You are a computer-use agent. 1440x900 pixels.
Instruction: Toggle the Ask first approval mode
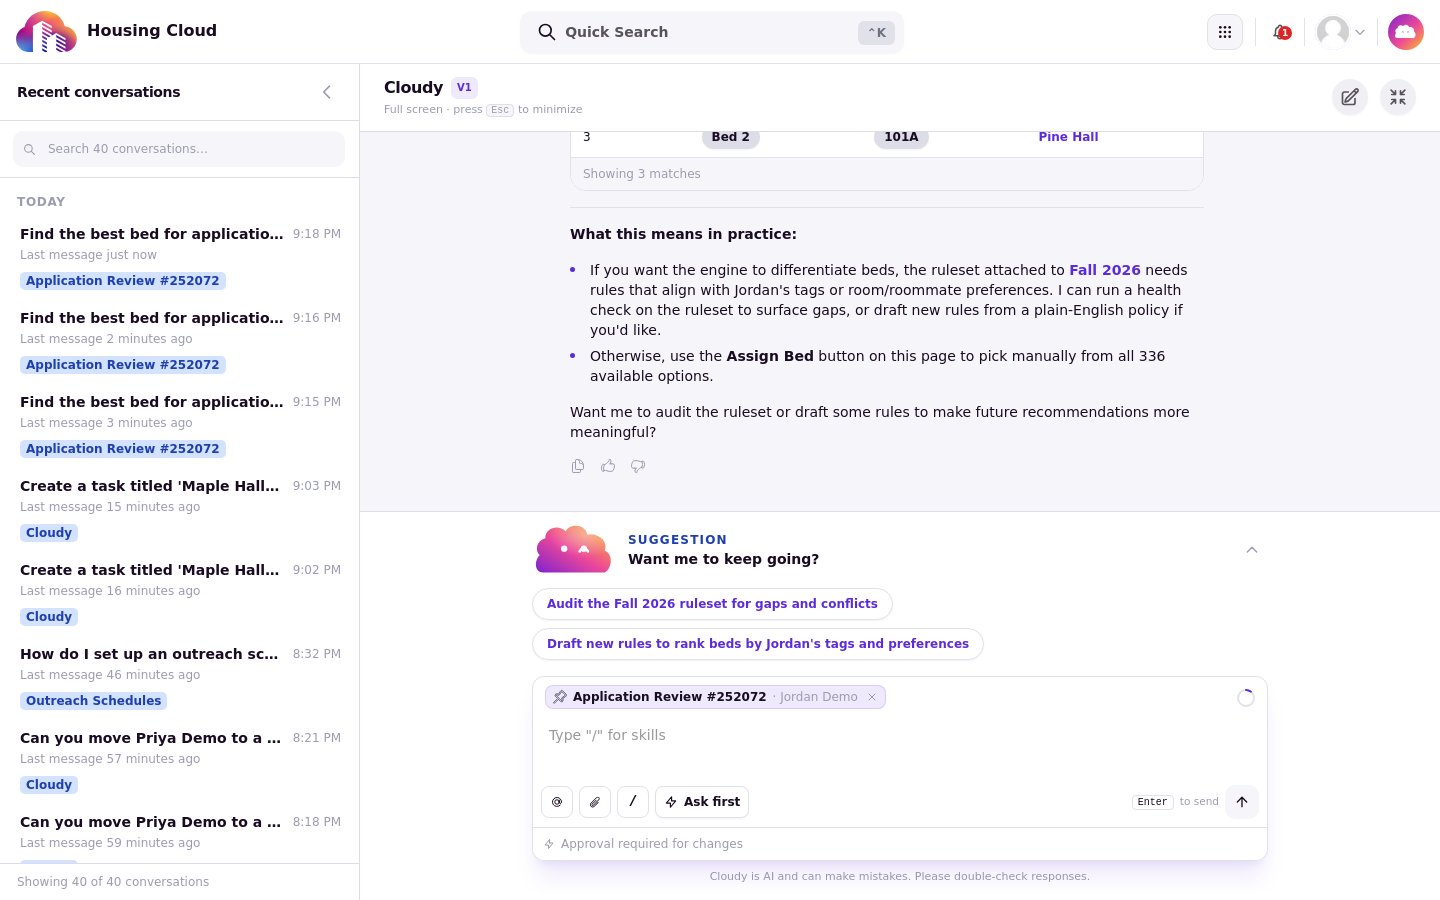pos(702,802)
